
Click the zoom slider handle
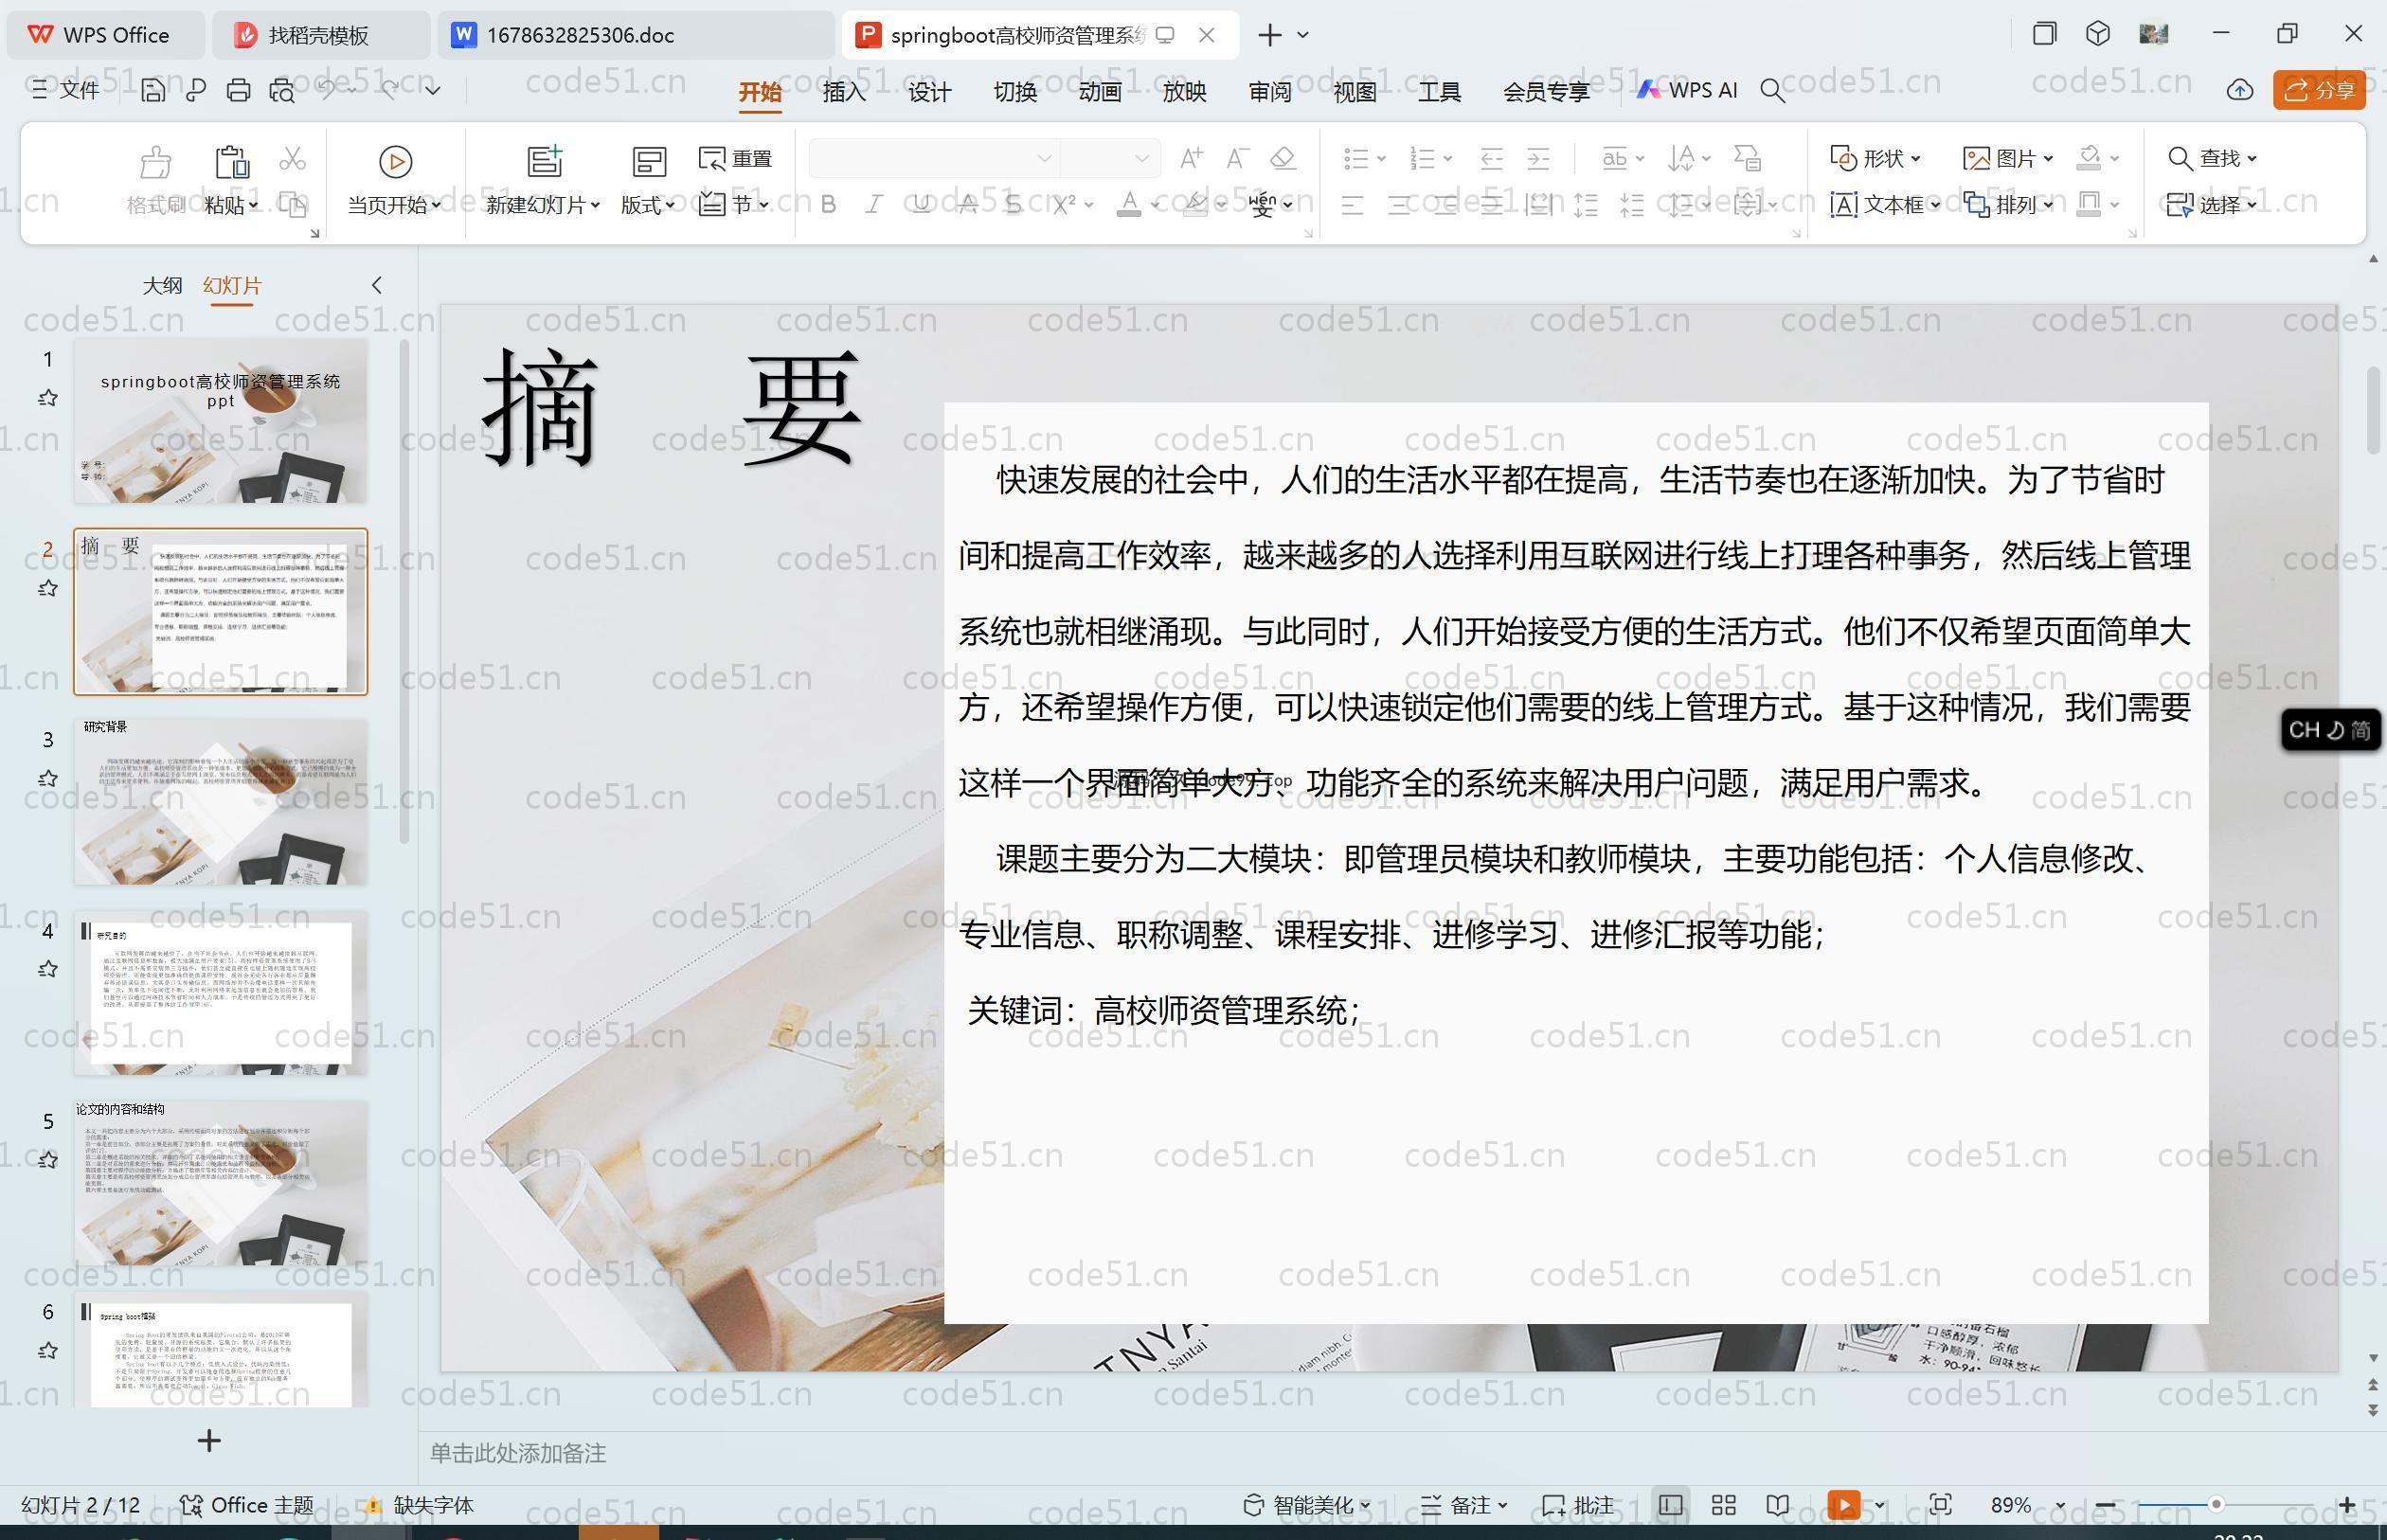[2216, 1505]
